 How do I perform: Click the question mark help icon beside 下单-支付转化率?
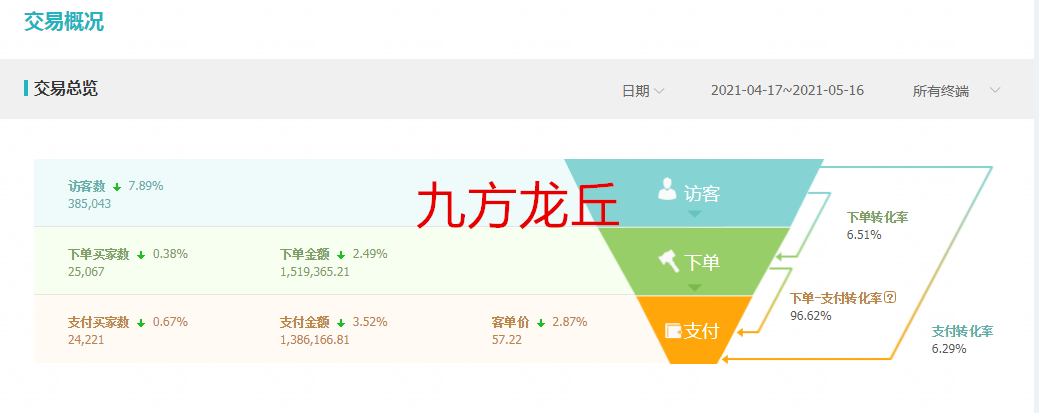[891, 298]
